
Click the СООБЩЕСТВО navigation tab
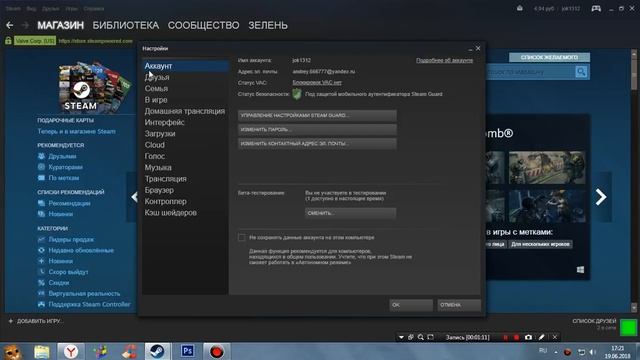pyautogui.click(x=203, y=25)
